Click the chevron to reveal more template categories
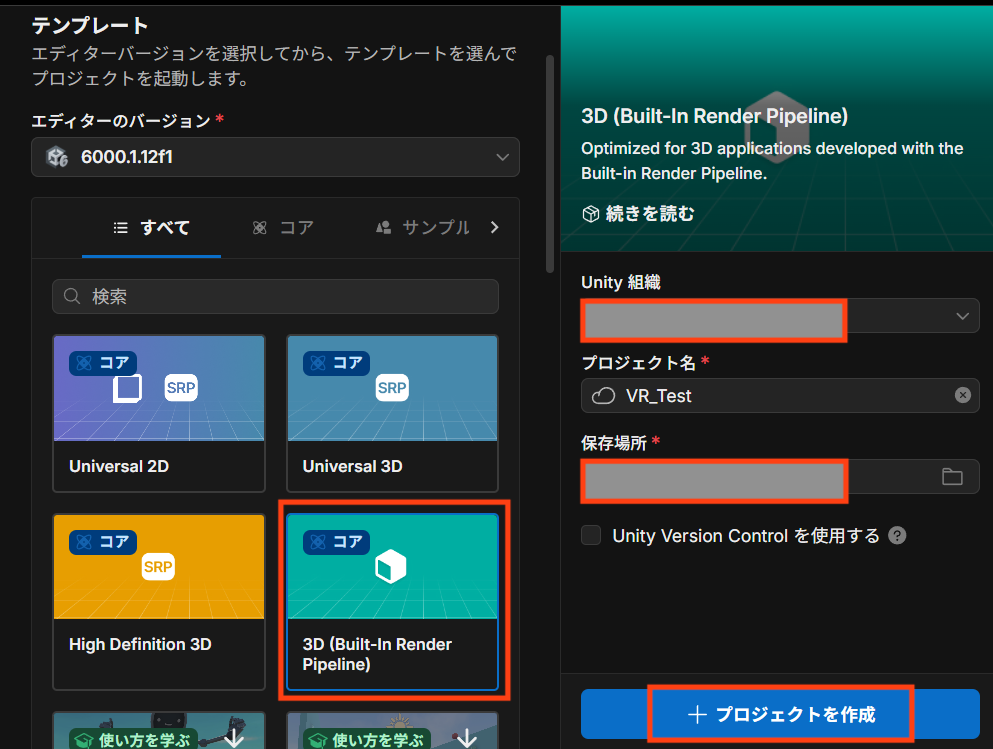Screen dimensions: 993x749 [x=493, y=226]
